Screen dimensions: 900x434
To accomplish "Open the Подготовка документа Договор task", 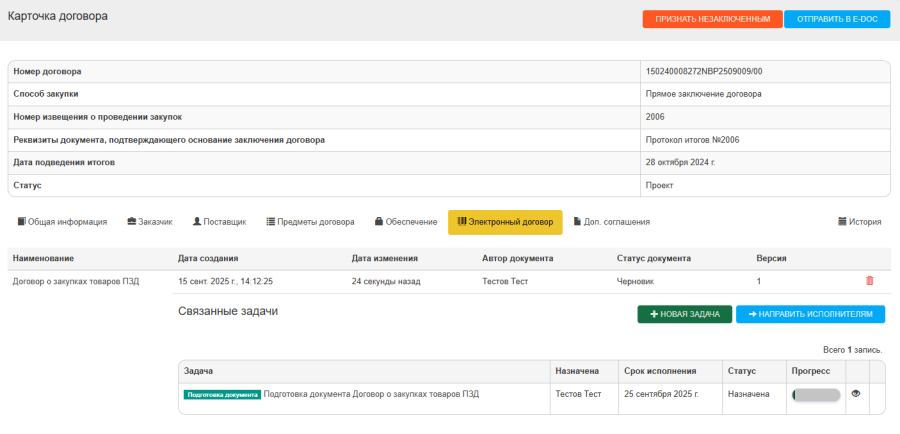I will point(371,394).
